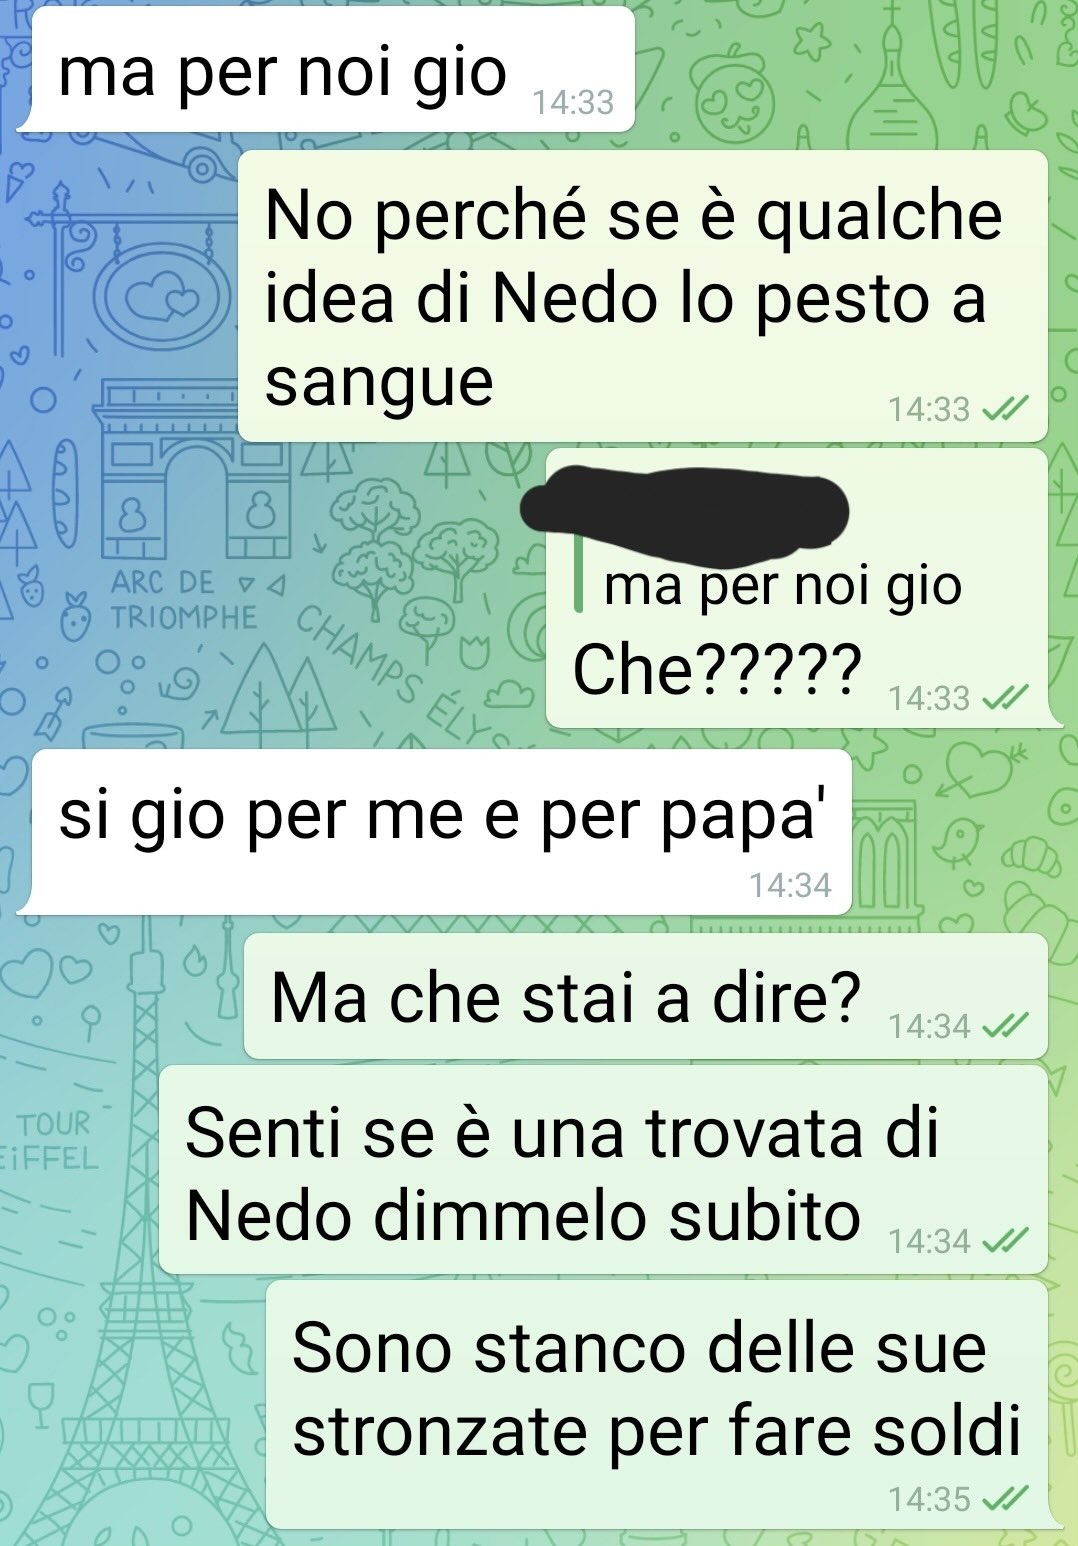Click double-check read icon on 'pesto a sangue' message
The image size is (1078, 1546).
[1005, 409]
